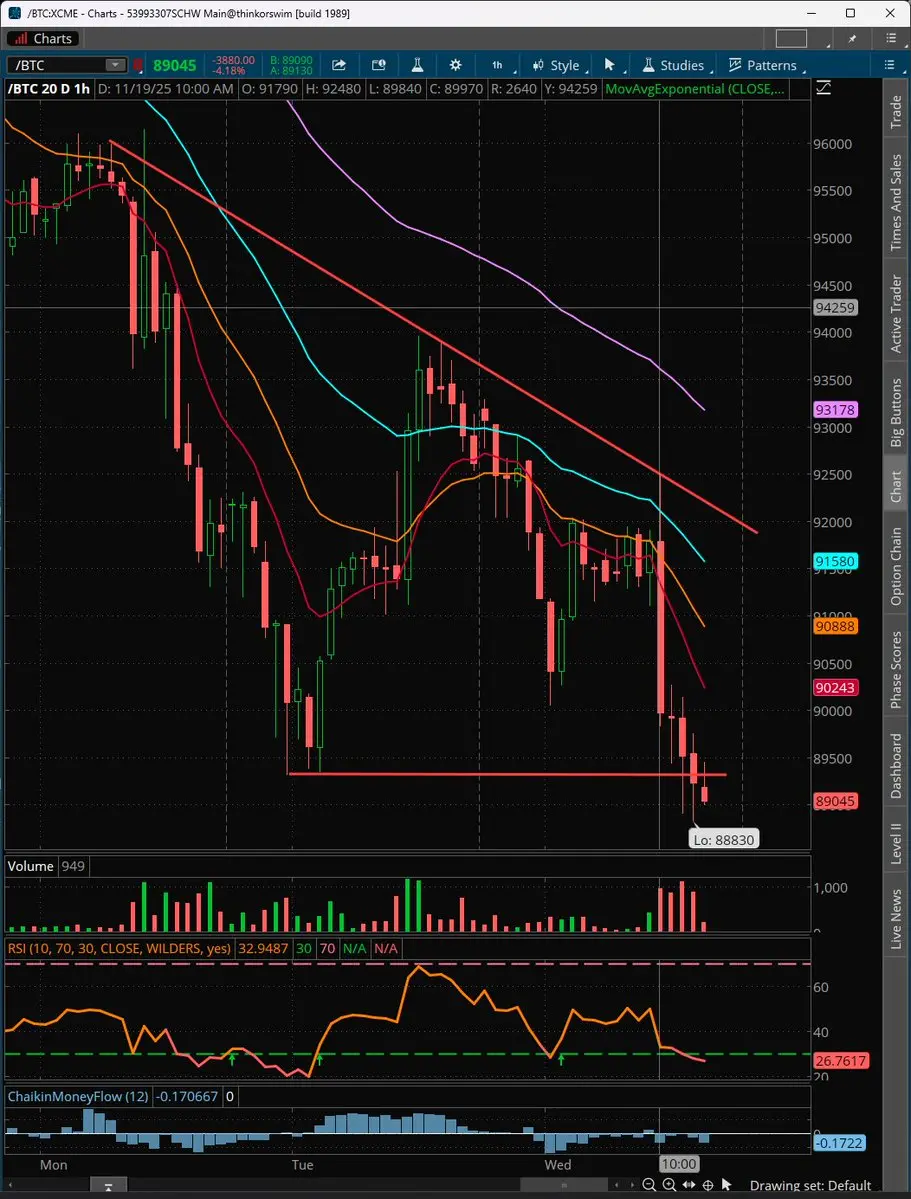
Task: Click the flask (thinkScript) icon
Action: 417,65
